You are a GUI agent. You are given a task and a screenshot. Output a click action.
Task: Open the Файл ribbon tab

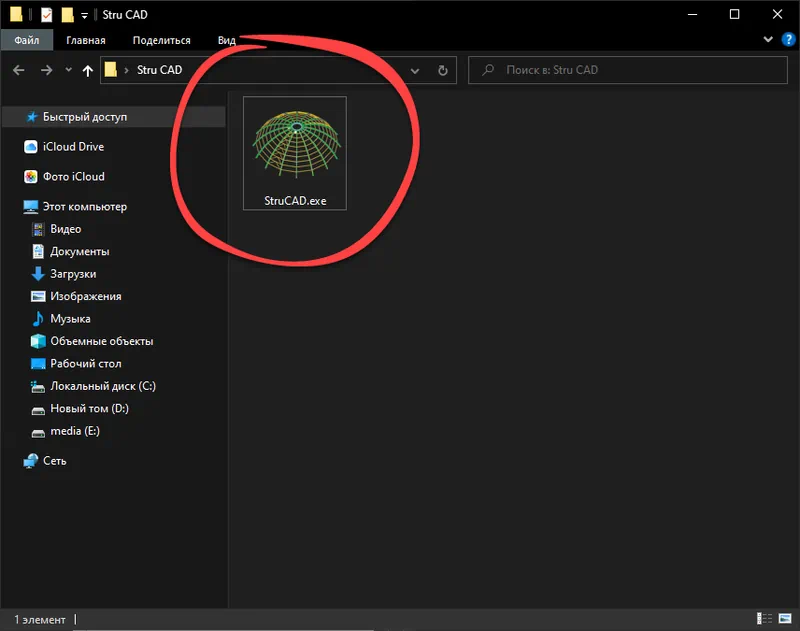[27, 40]
